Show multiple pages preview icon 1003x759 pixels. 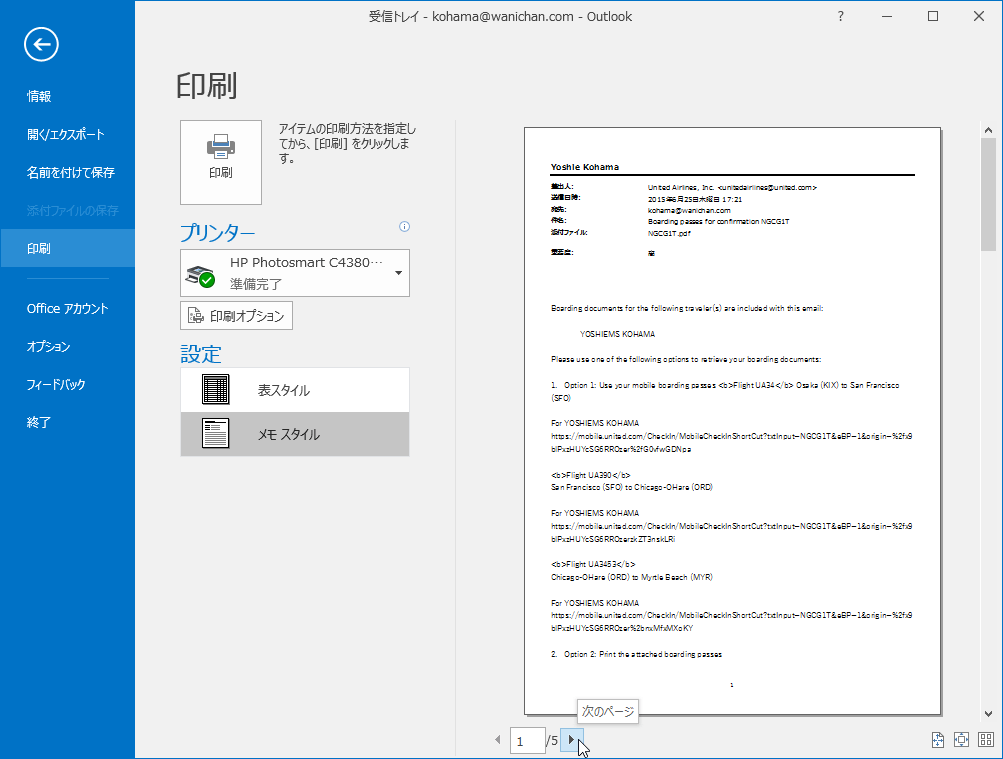986,740
